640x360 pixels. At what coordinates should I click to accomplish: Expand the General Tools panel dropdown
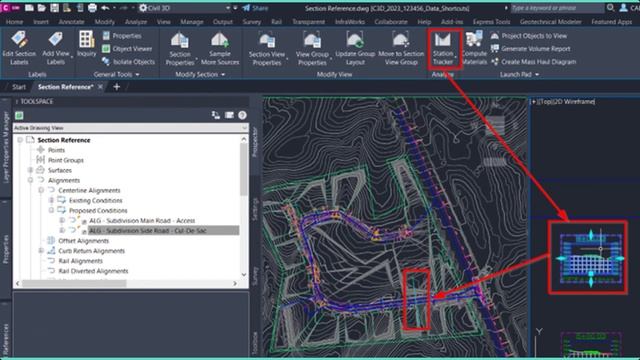(116, 74)
